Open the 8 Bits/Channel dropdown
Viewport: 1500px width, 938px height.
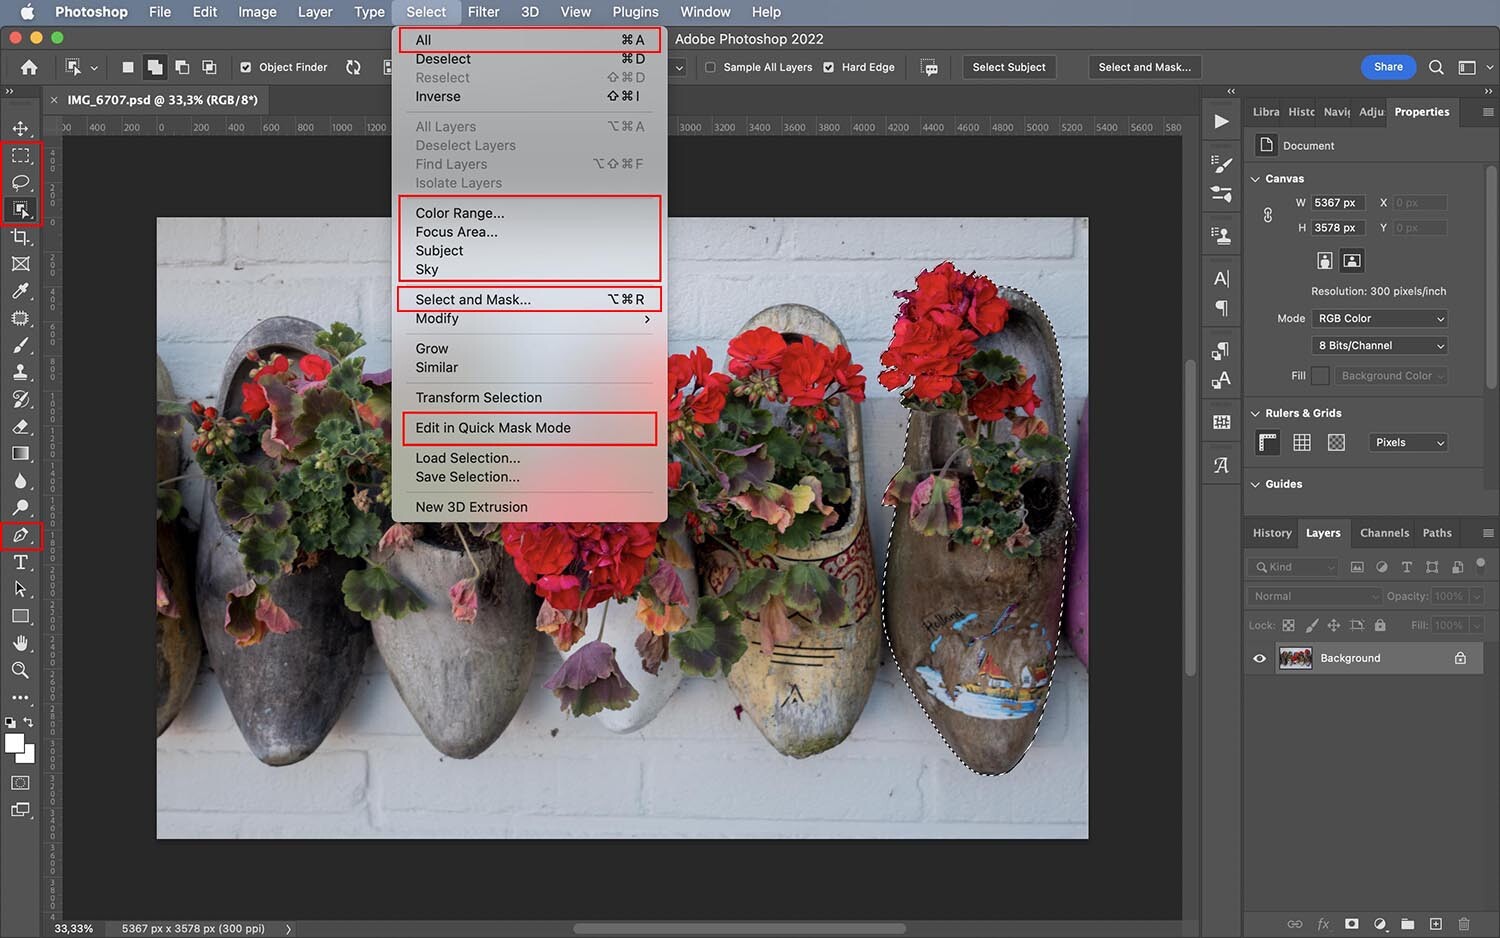(x=1380, y=345)
